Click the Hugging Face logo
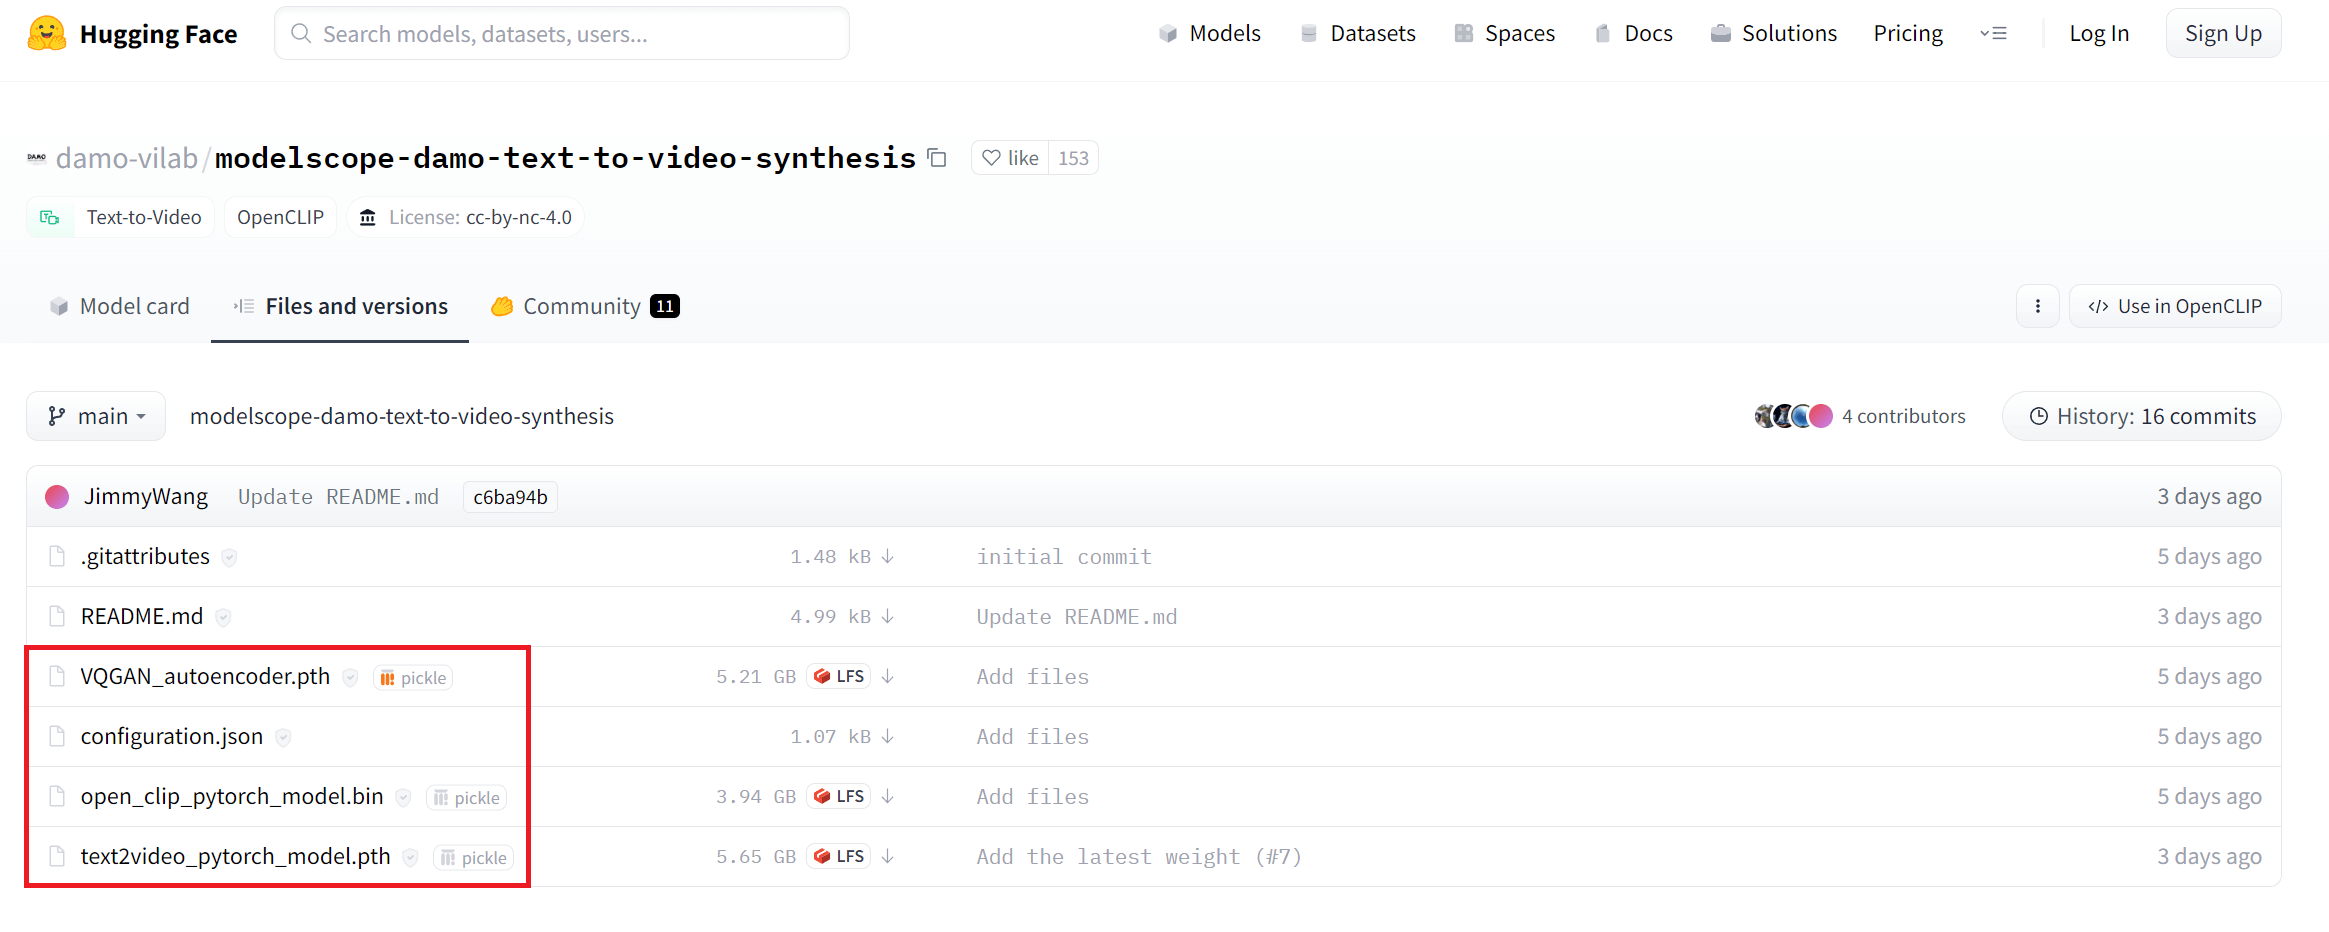Viewport: 2329px width, 932px height. click(x=47, y=32)
